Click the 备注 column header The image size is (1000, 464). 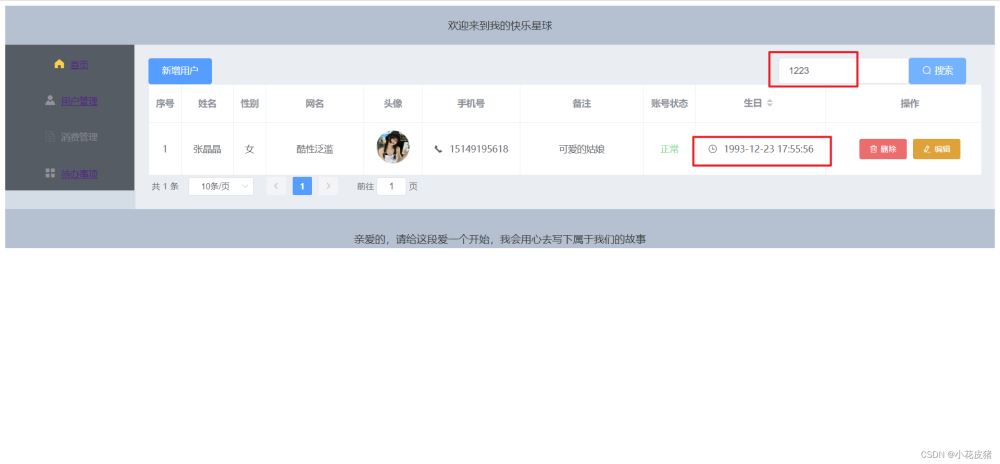(x=582, y=103)
